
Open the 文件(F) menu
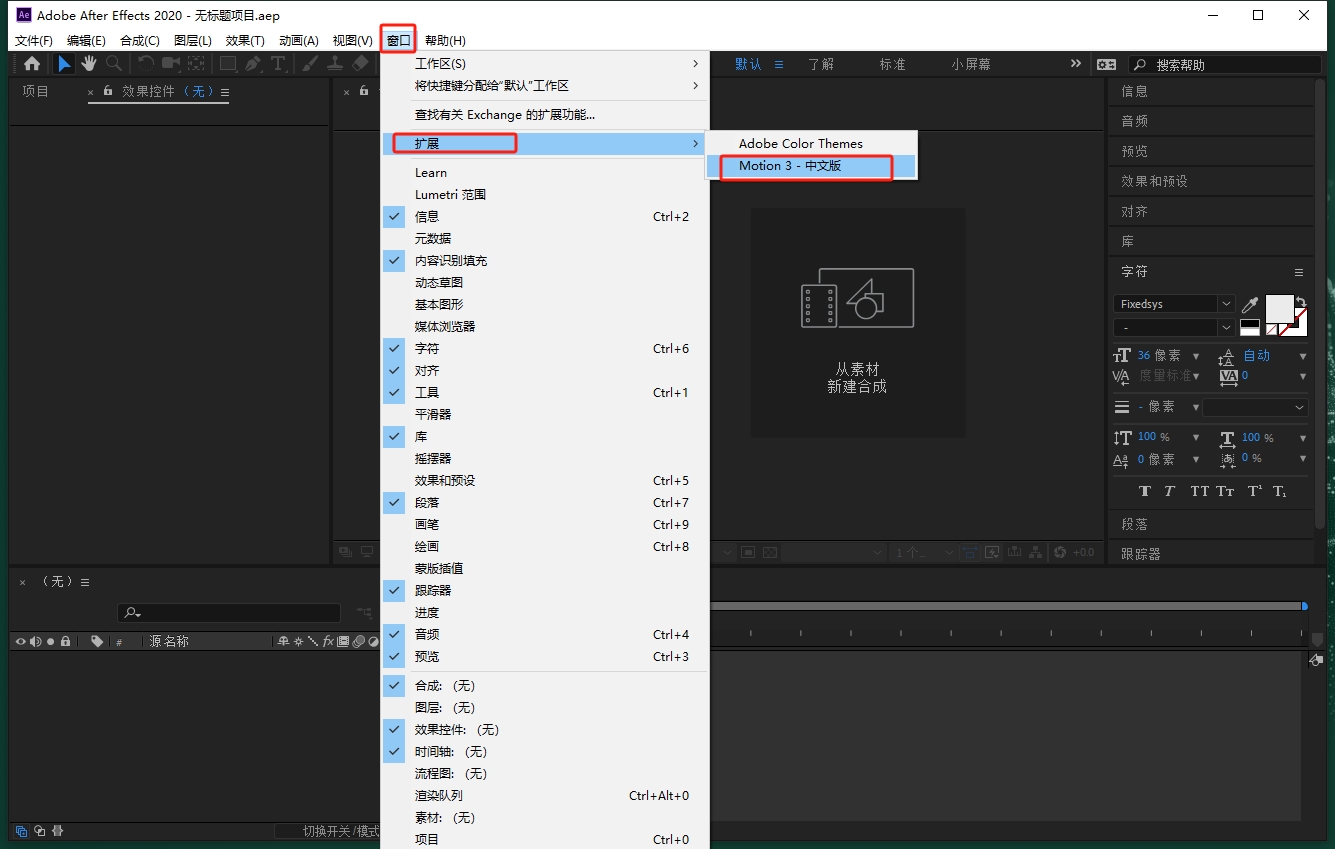tap(34, 41)
